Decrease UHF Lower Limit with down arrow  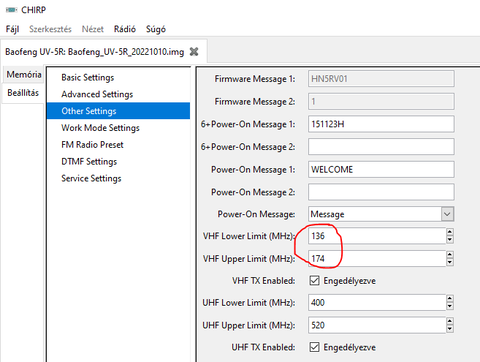pyautogui.click(x=450, y=306)
